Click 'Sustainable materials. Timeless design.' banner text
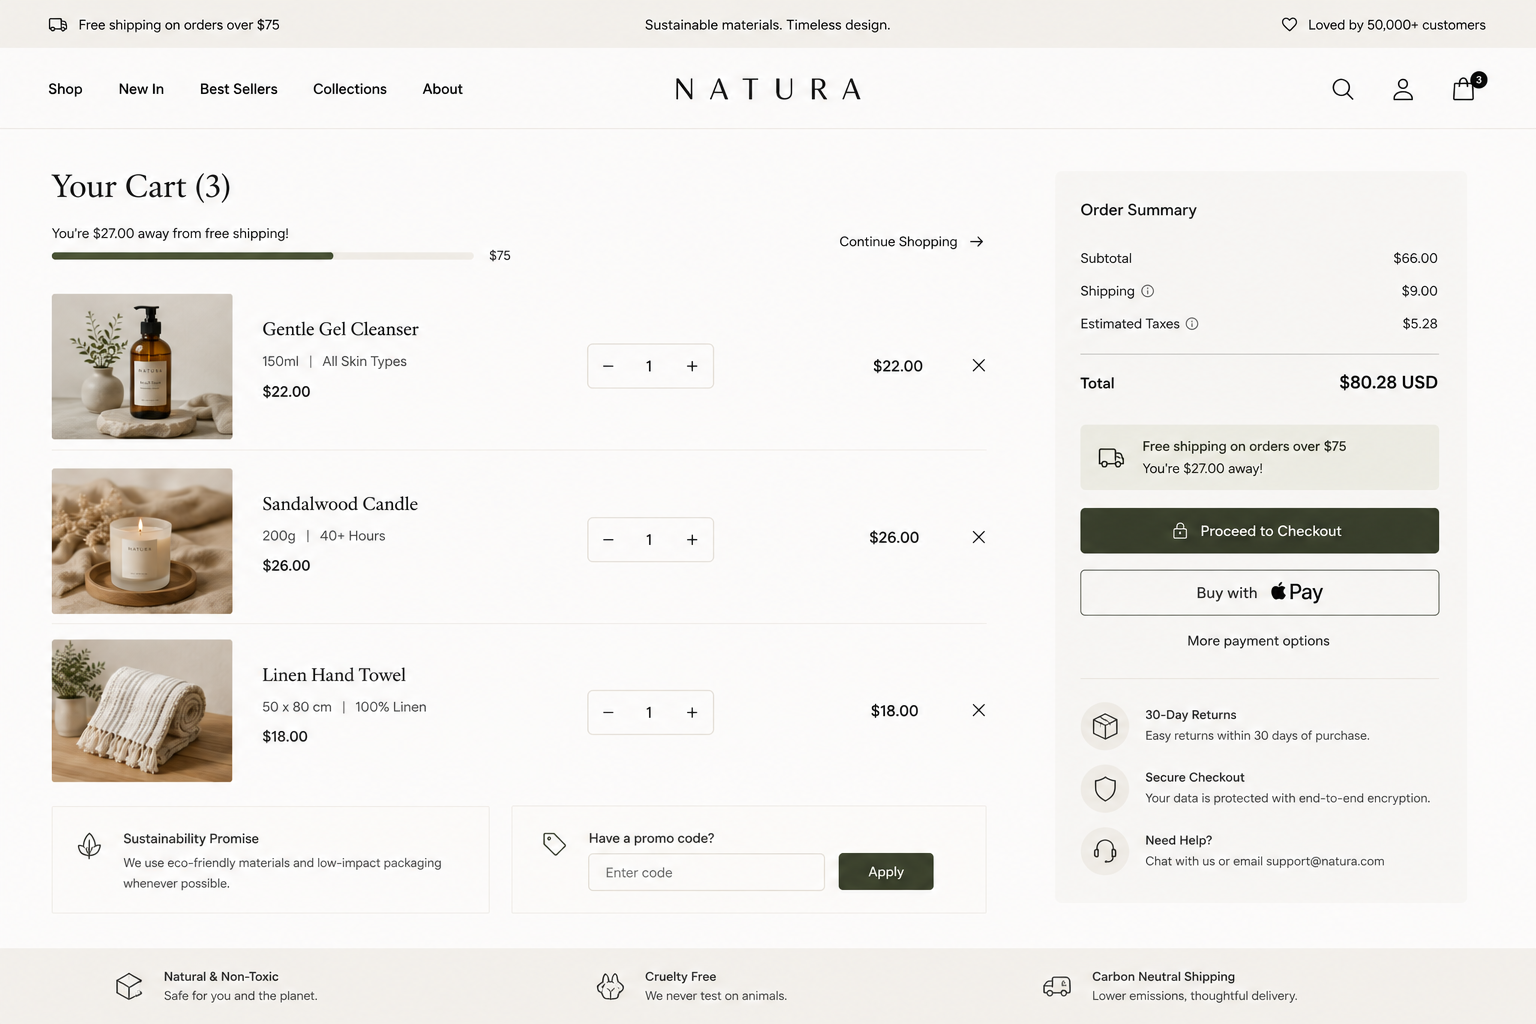The image size is (1536, 1024). pyautogui.click(x=767, y=24)
